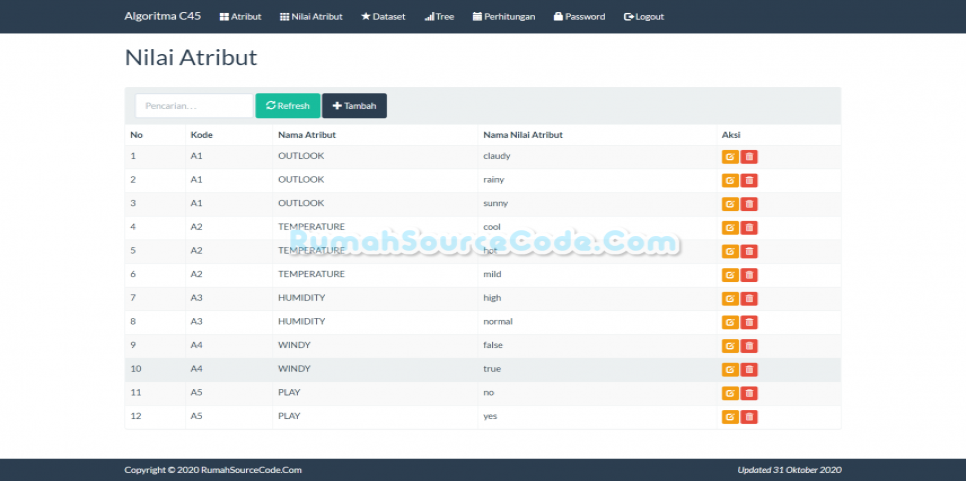Click the footer copyright RumahSourceCode.Com text
This screenshot has width=966, height=481.
pyautogui.click(x=213, y=470)
